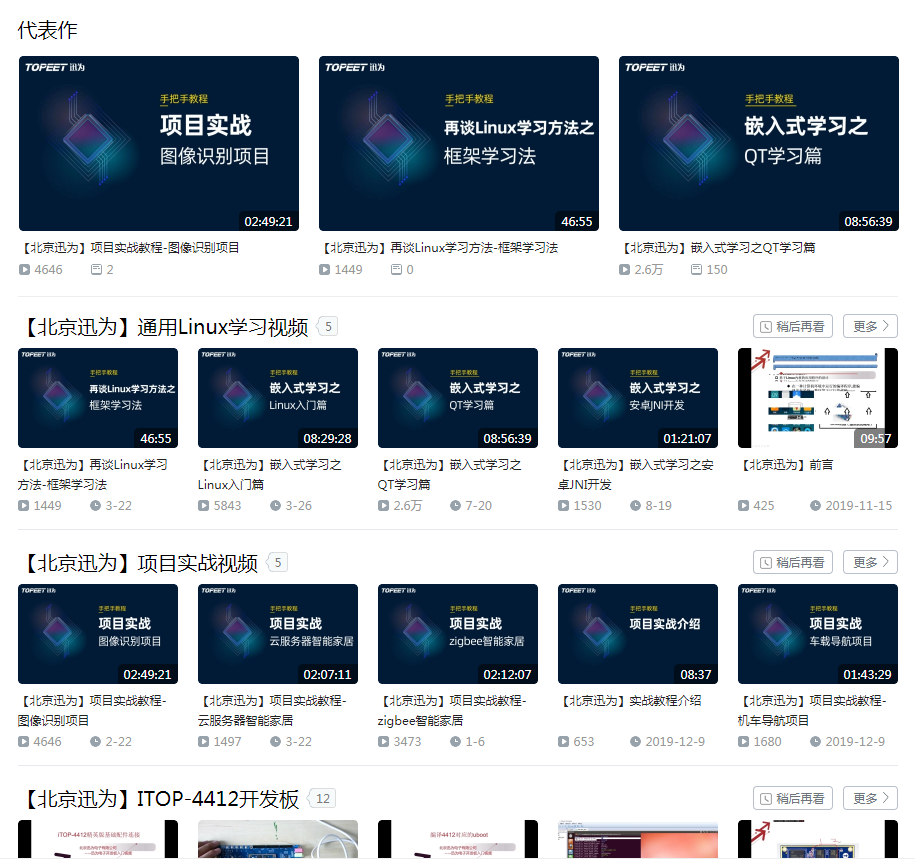Click the clock icon under 机车导航项目

[x=815, y=741]
